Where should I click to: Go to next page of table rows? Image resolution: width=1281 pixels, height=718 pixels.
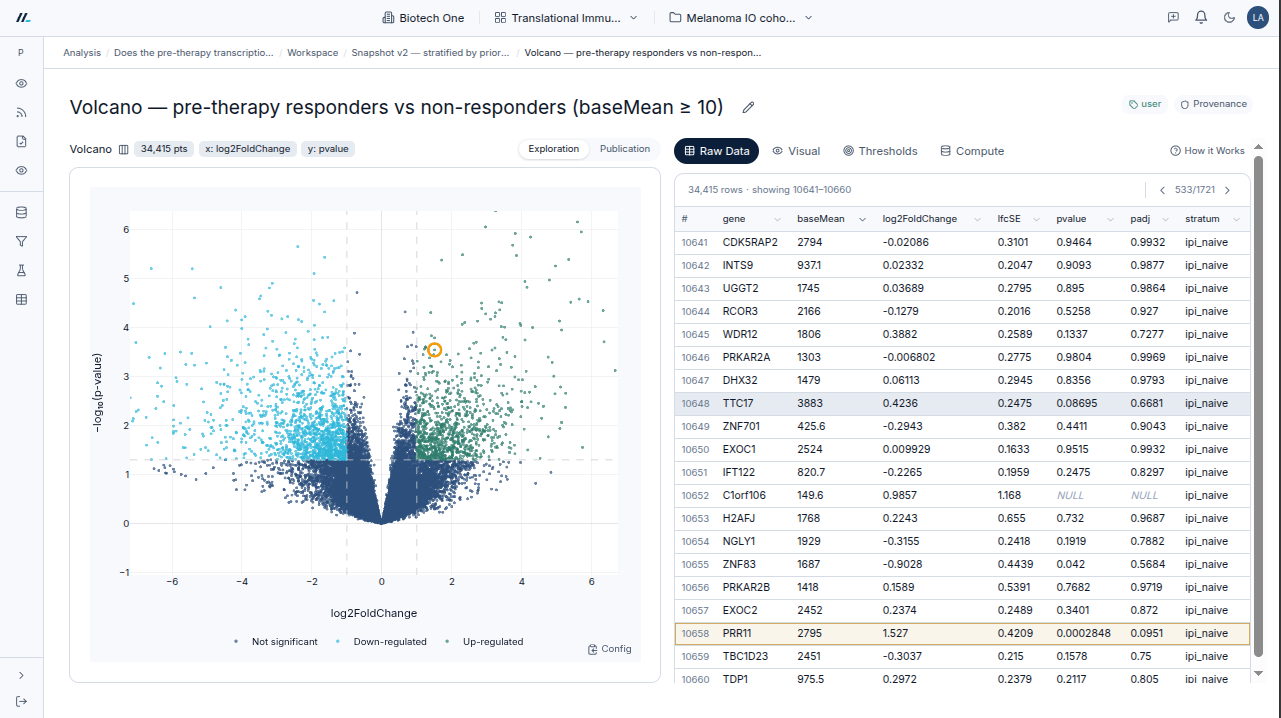[1228, 190]
